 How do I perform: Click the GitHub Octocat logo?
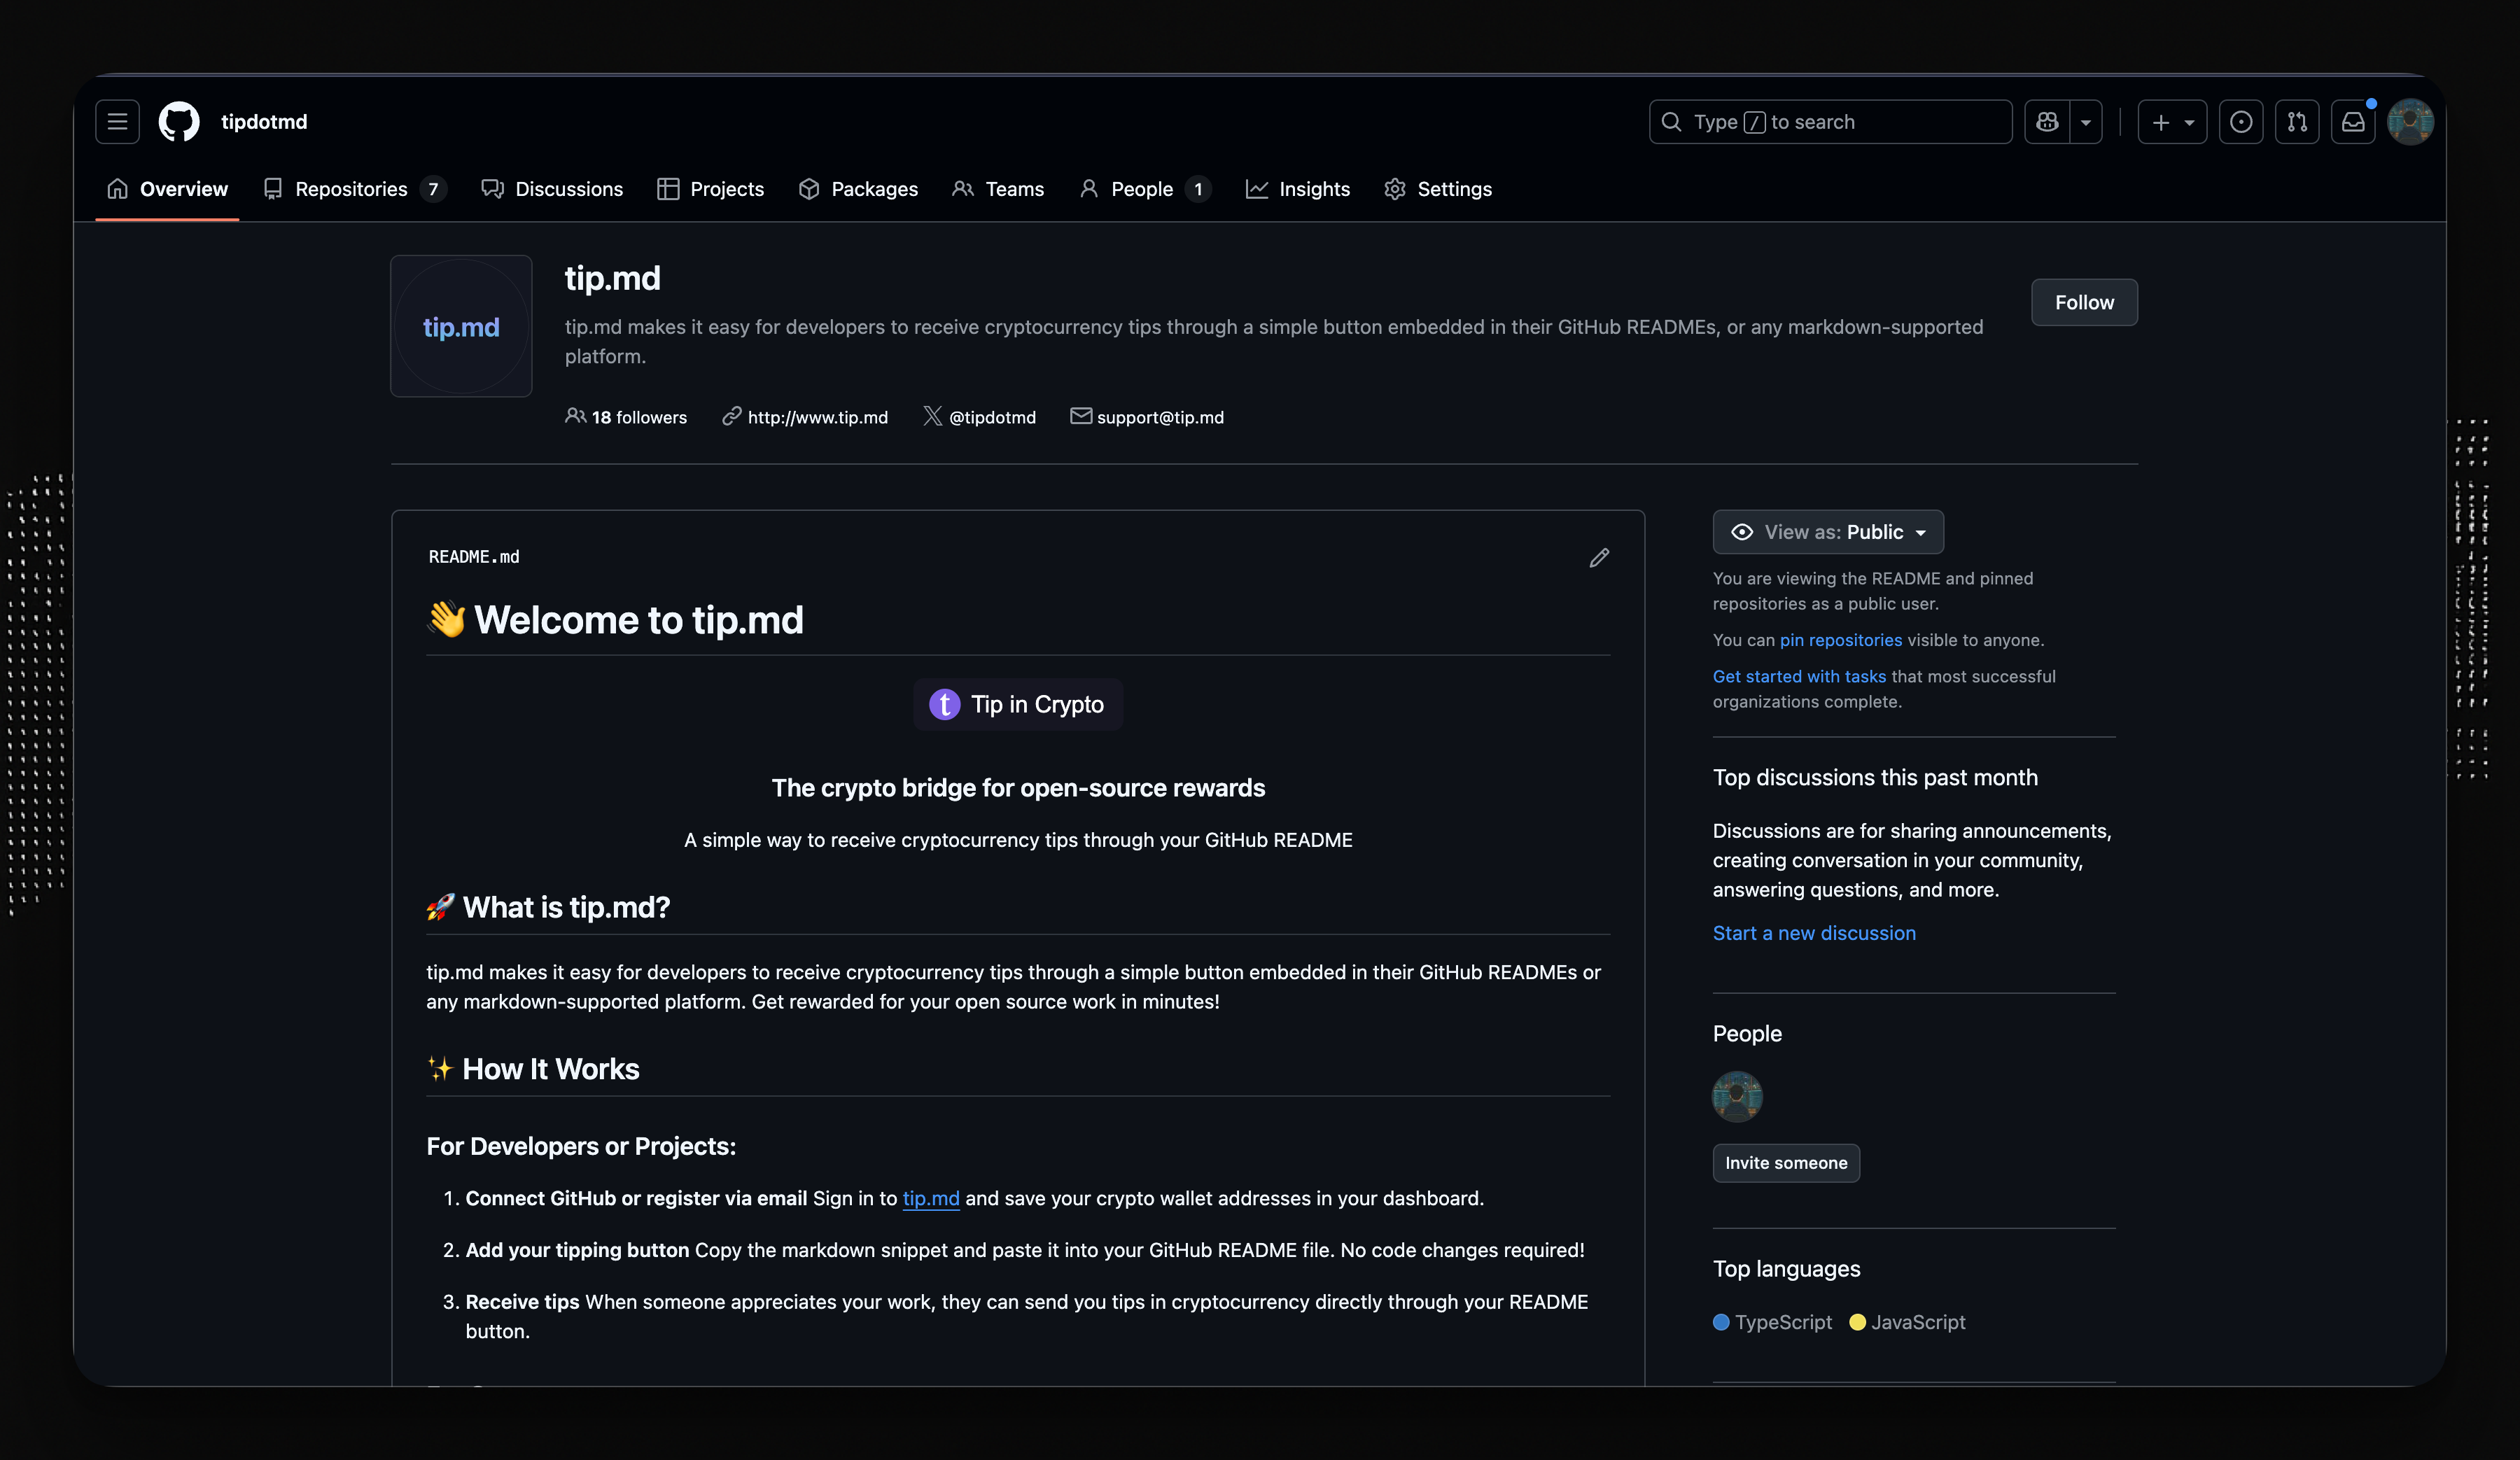click(179, 122)
